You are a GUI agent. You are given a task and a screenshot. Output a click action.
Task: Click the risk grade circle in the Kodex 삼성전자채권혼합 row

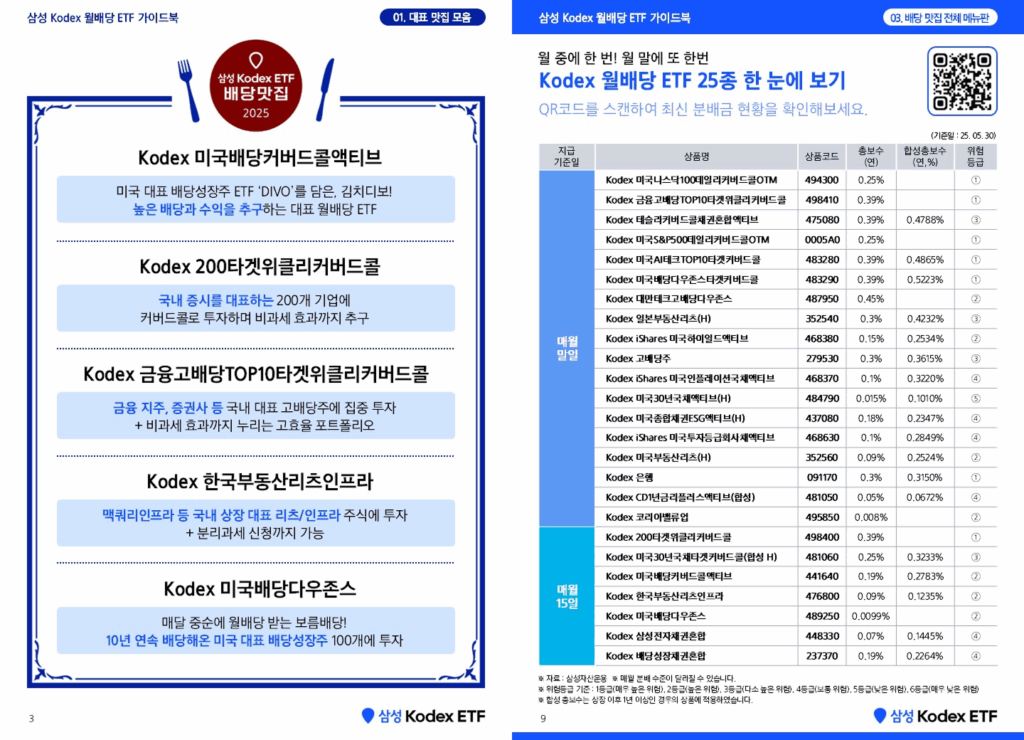pos(975,636)
